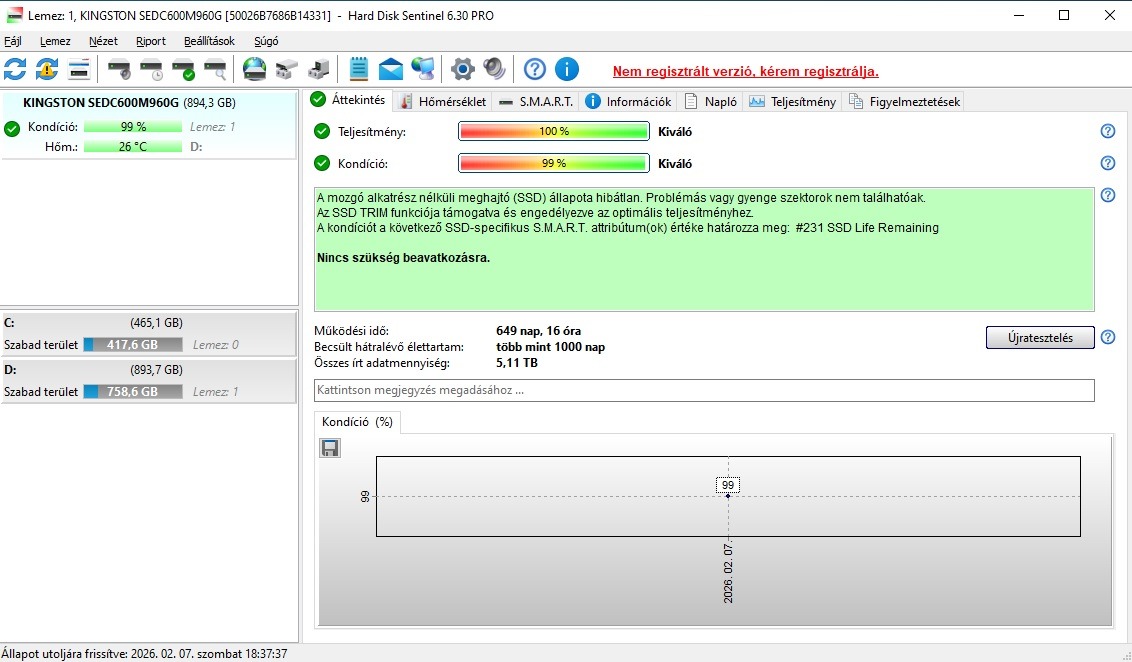Click help icon next to Kondíció bar
The width and height of the screenshot is (1132, 662).
(1108, 163)
